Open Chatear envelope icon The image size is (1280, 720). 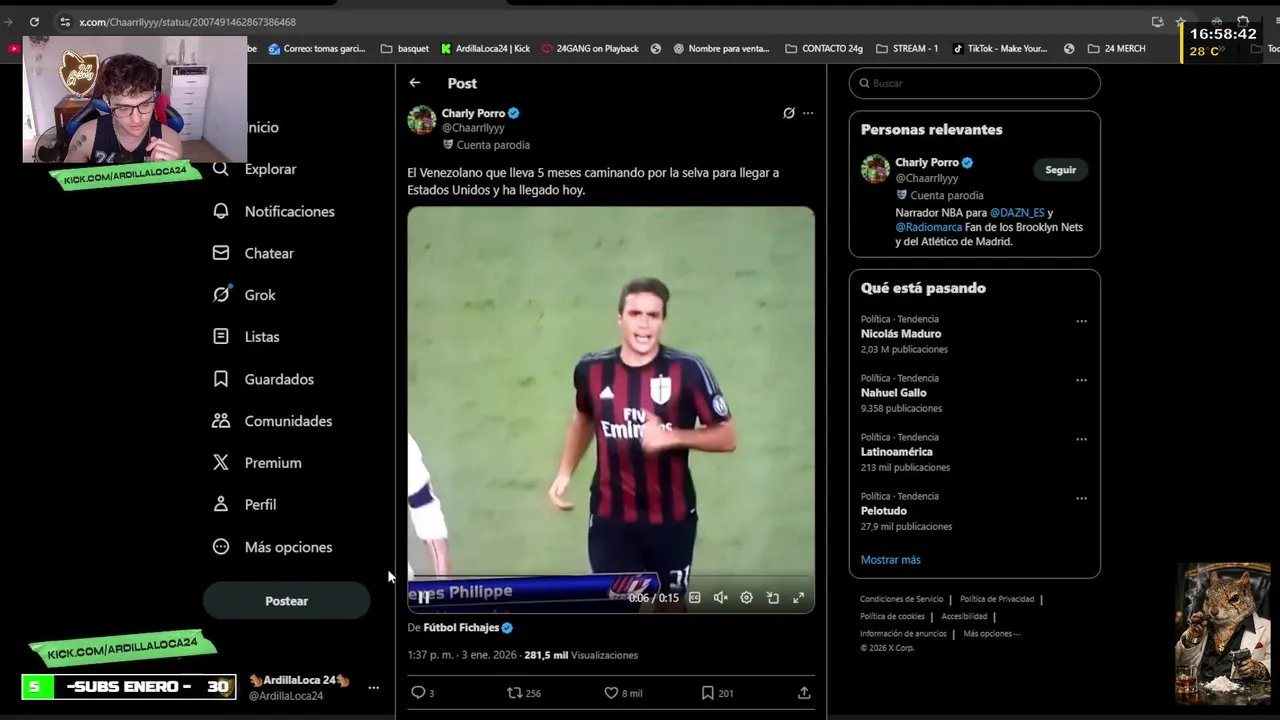click(221, 253)
